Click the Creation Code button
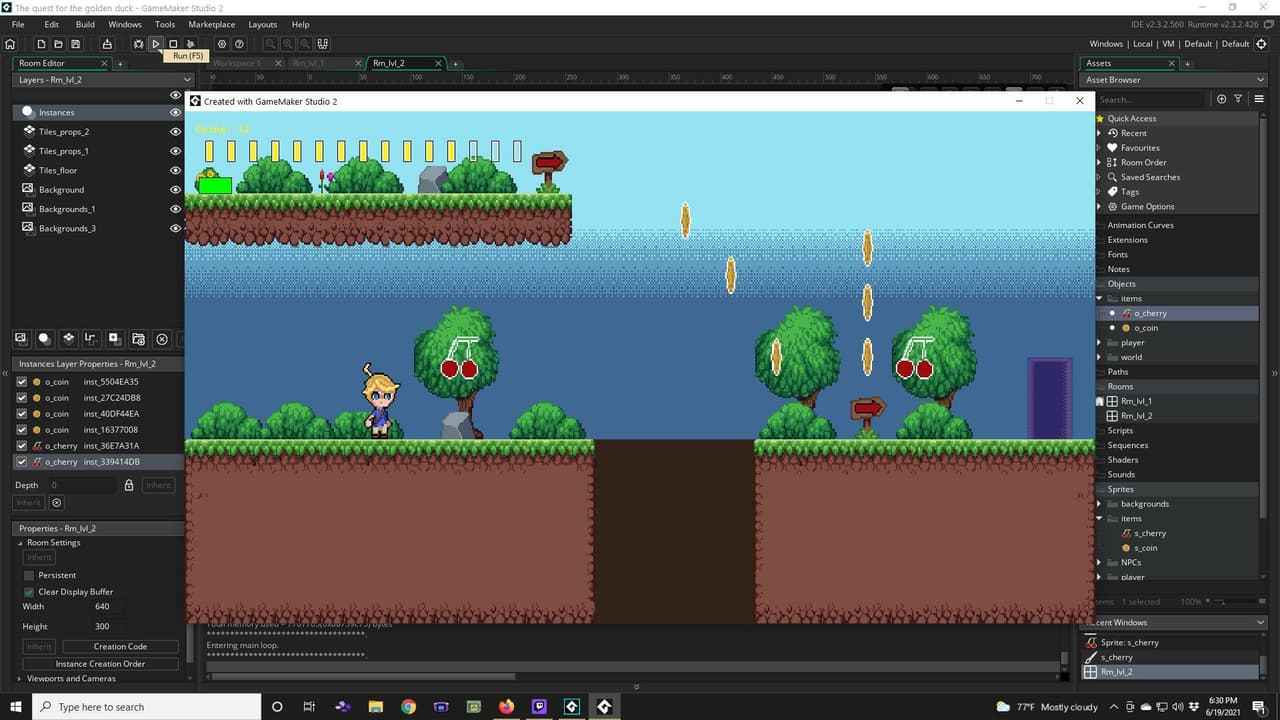This screenshot has width=1280, height=720. click(121, 646)
